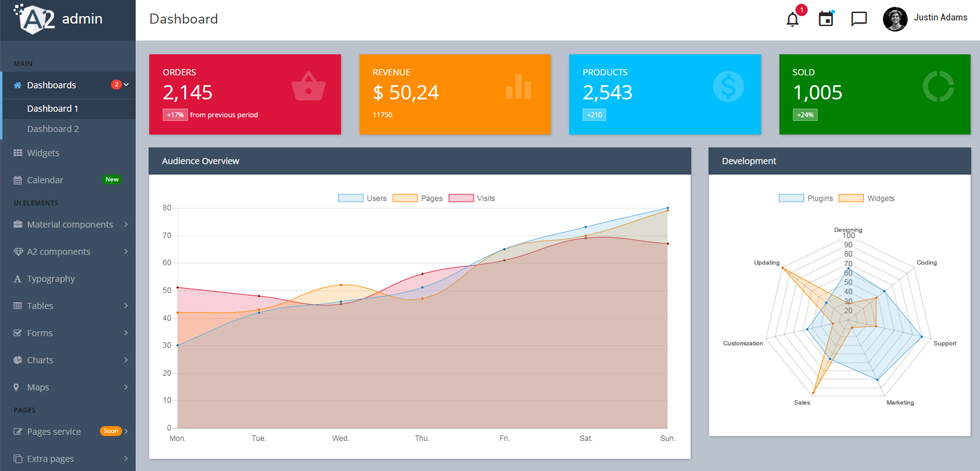The width and height of the screenshot is (980, 471).
Task: Click the 2,145 orders value
Action: tap(188, 92)
